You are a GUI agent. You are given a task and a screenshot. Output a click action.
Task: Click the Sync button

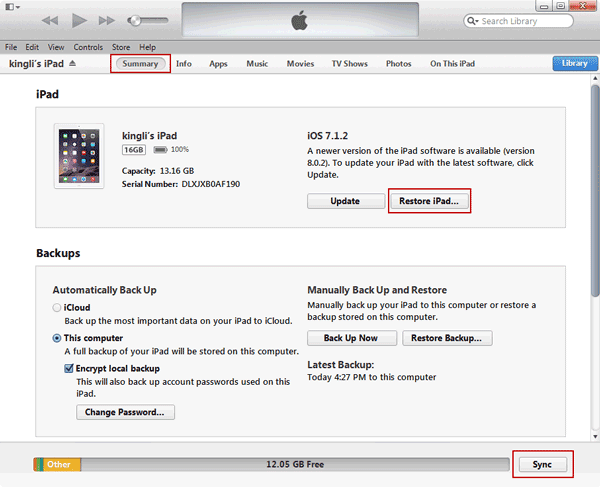[x=542, y=464]
